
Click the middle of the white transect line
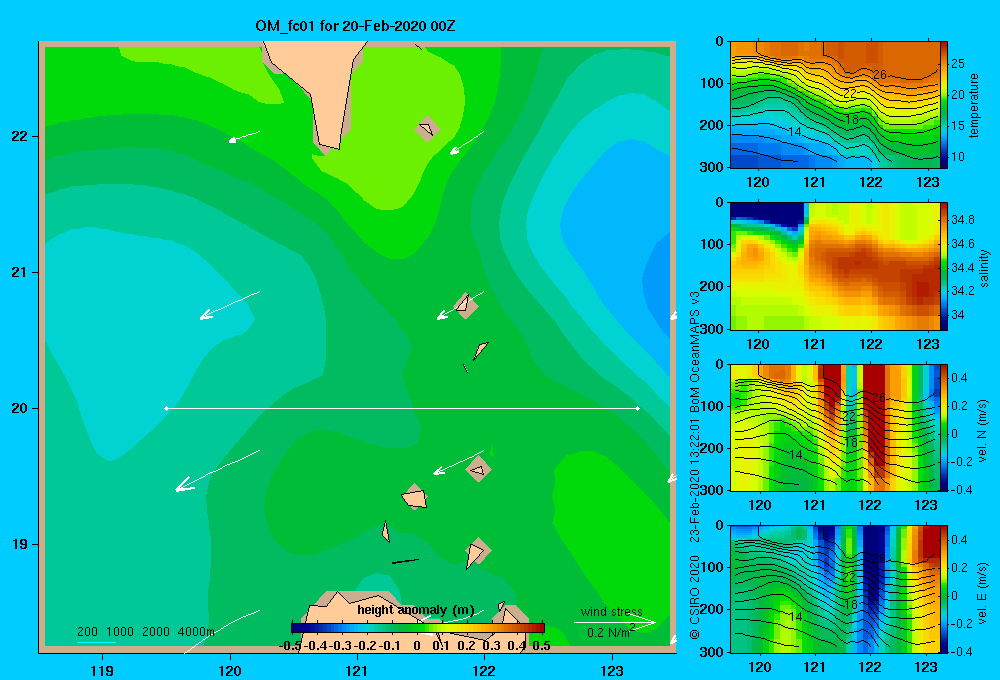pos(402,408)
